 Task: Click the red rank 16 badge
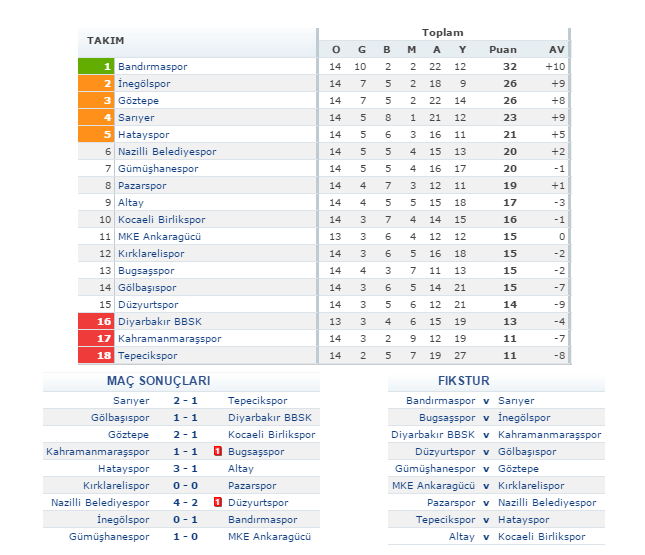point(97,321)
